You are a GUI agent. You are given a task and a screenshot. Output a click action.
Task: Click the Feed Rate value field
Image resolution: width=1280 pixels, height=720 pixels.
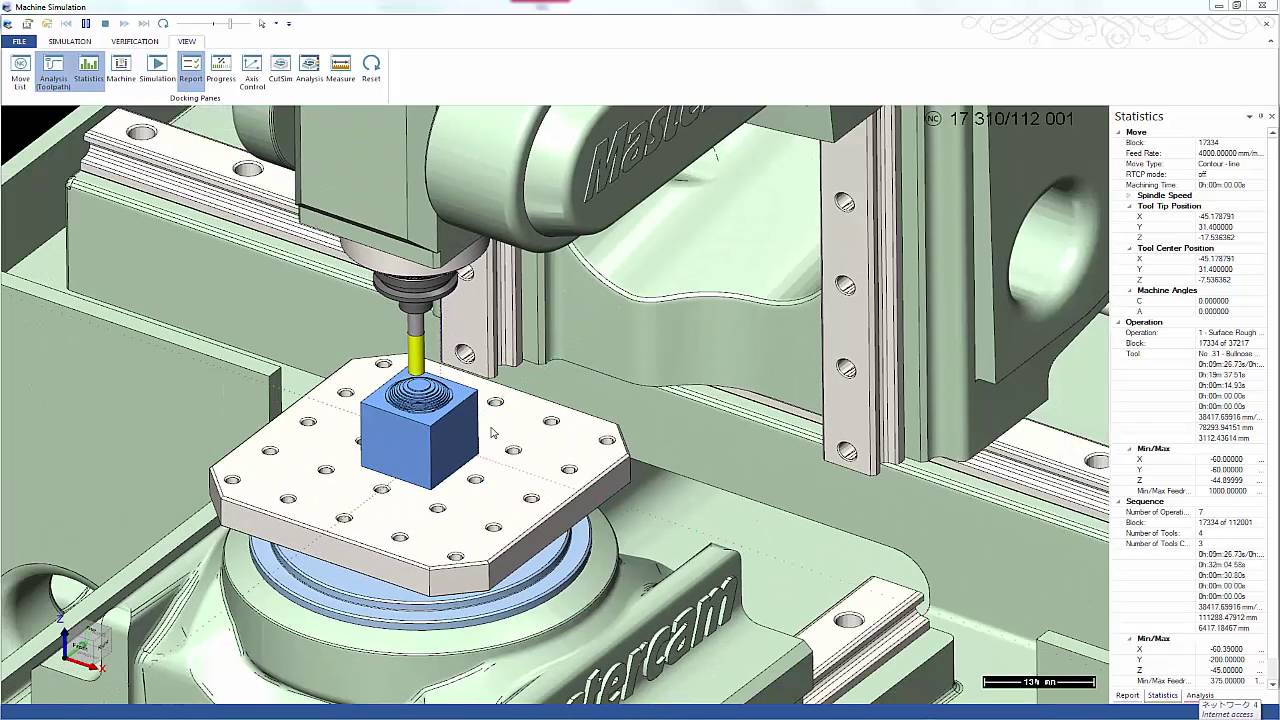[1228, 151]
